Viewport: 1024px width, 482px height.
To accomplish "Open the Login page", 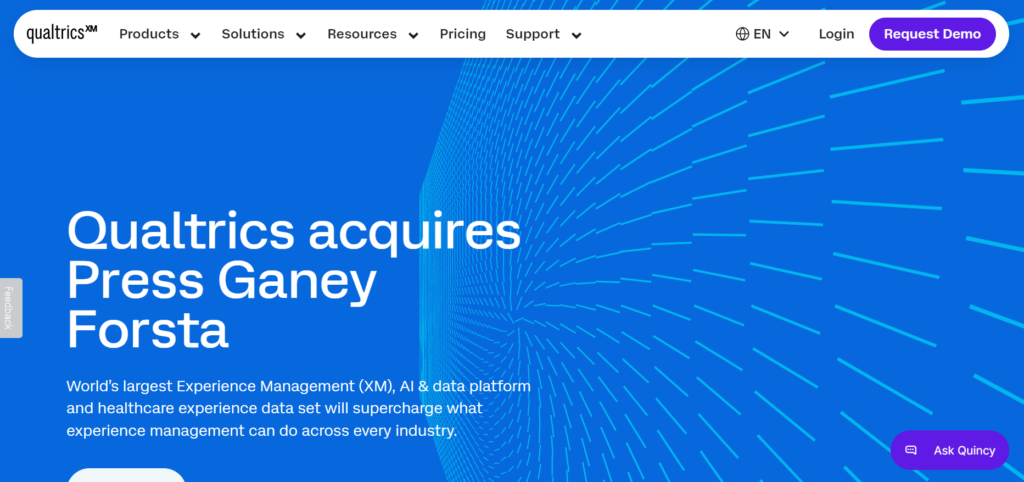I will [x=837, y=34].
